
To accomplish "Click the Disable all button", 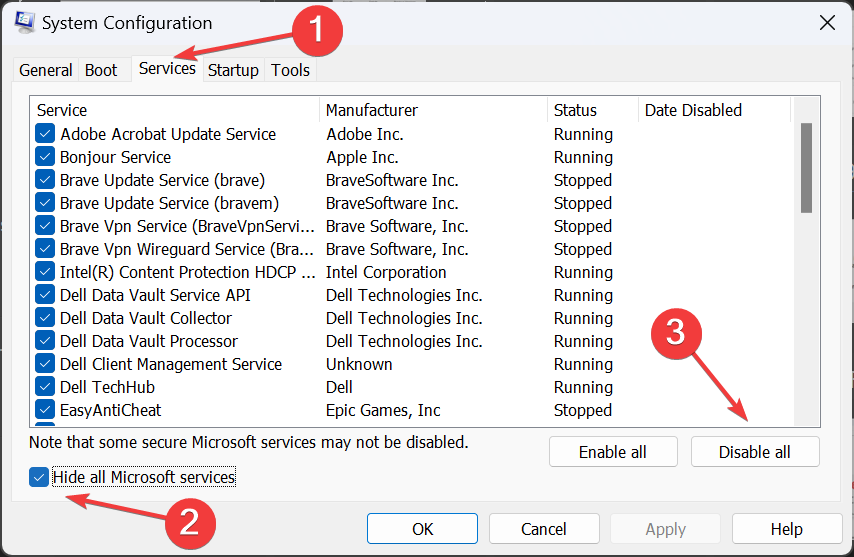I will 755,451.
